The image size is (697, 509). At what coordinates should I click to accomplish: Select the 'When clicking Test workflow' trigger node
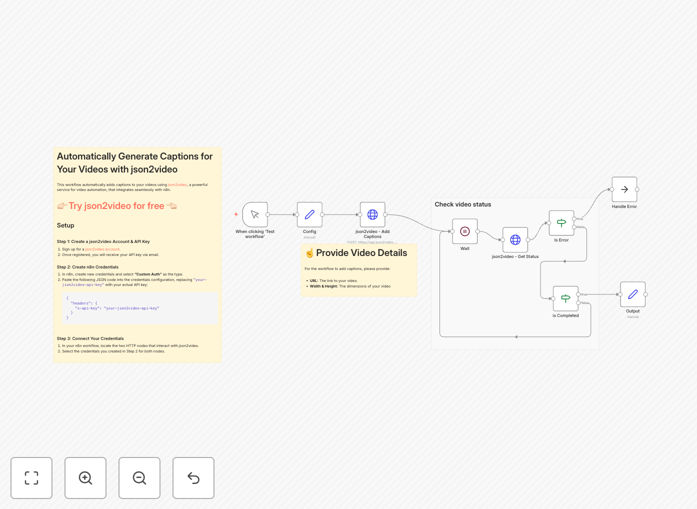255,215
